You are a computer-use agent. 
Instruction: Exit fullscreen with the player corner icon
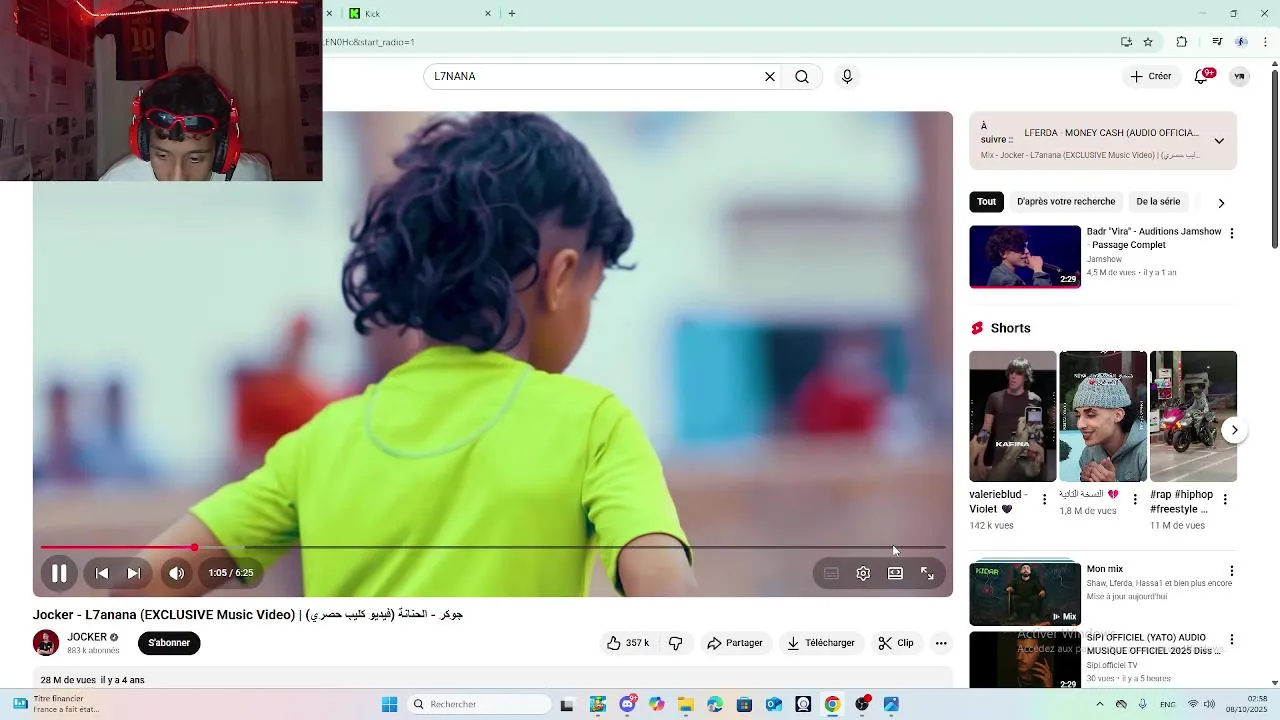(x=927, y=573)
